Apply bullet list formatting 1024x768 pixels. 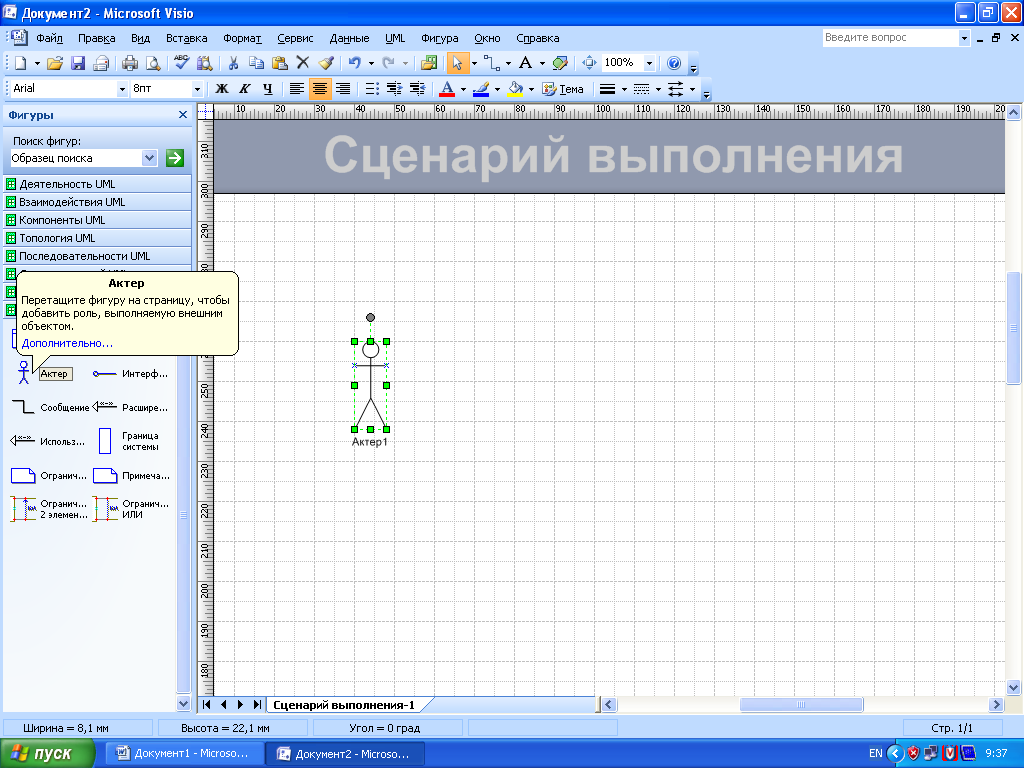coord(372,89)
